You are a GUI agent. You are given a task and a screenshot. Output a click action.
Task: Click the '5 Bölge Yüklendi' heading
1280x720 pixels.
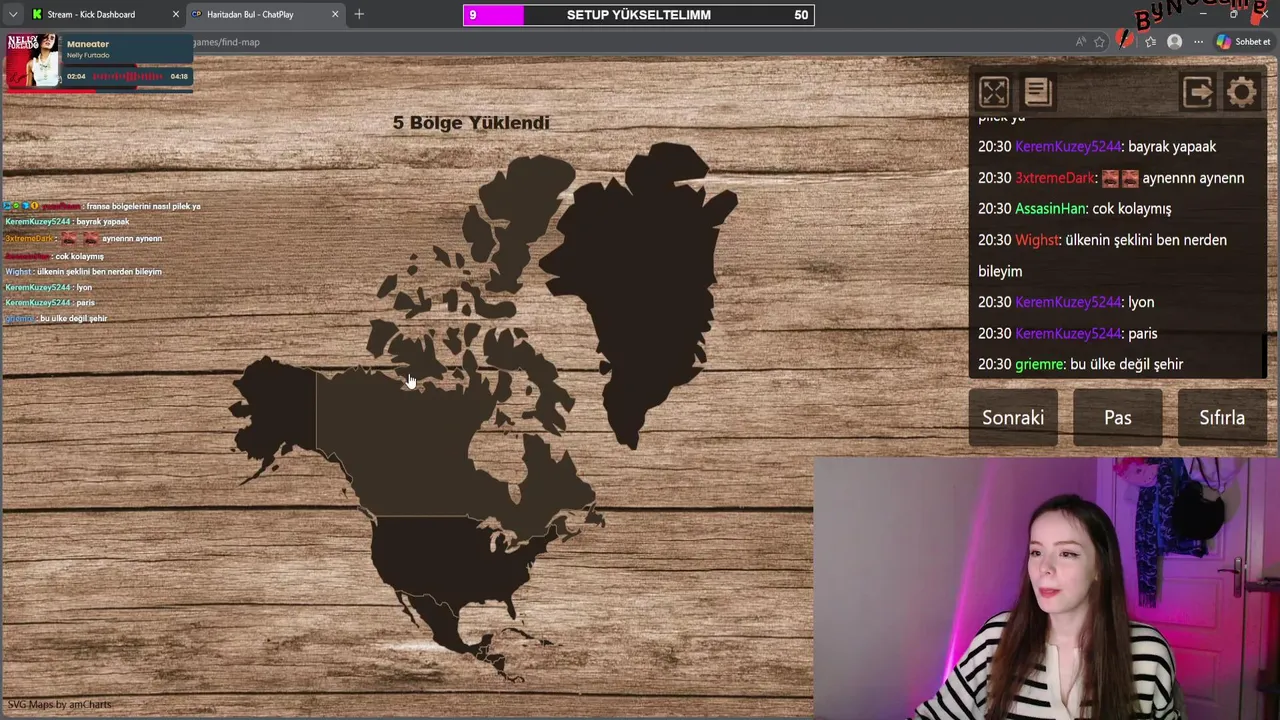[x=471, y=123]
